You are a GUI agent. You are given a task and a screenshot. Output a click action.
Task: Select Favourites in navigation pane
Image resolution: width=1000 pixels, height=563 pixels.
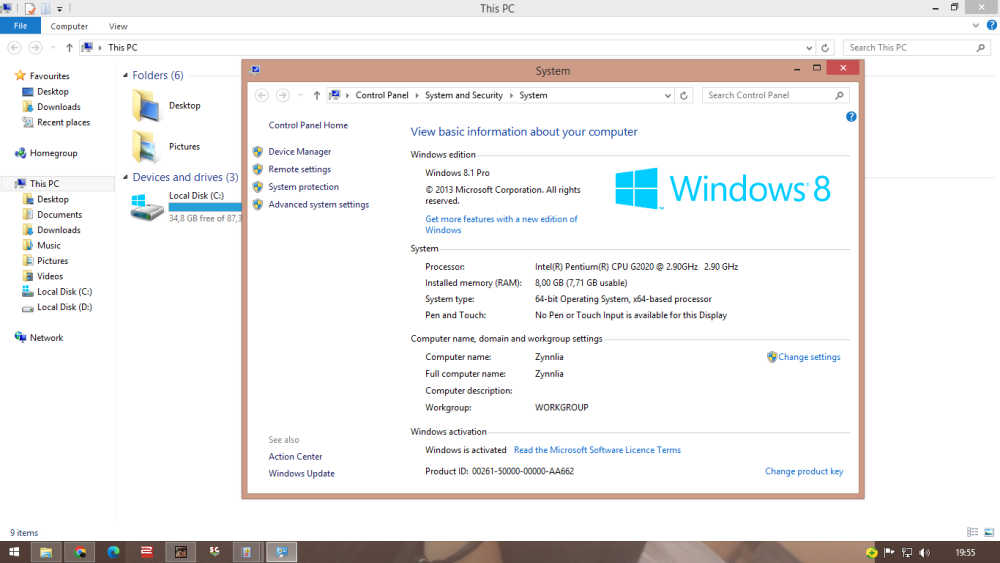49,76
